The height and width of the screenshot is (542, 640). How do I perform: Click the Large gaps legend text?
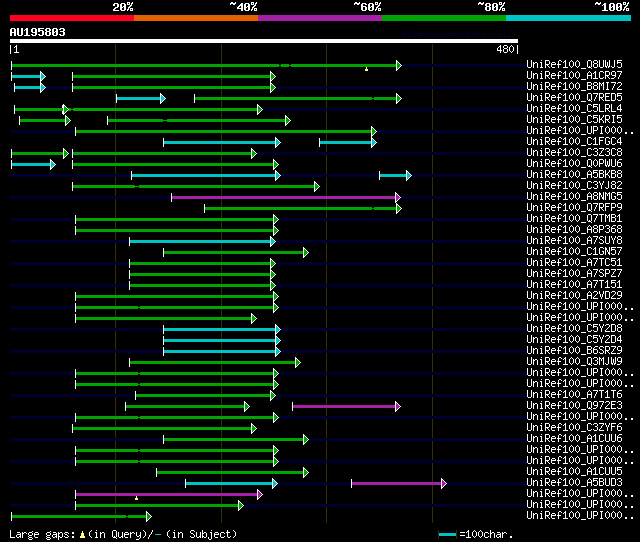click(42, 534)
